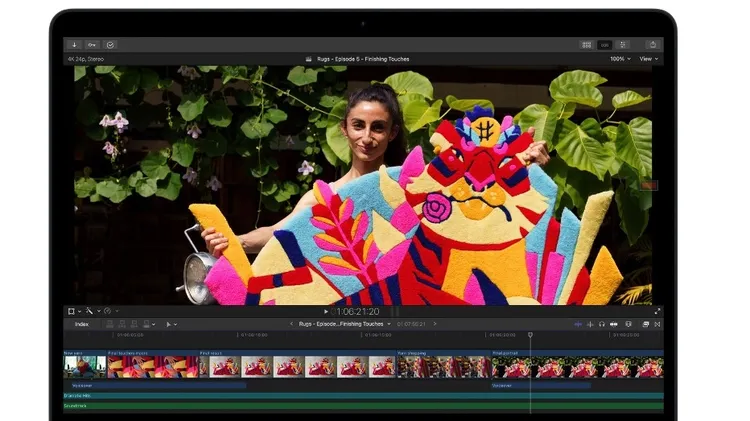Open Rugs - Episode...Finishing Touches project menu
This screenshot has height=421, width=750.
click(344, 324)
